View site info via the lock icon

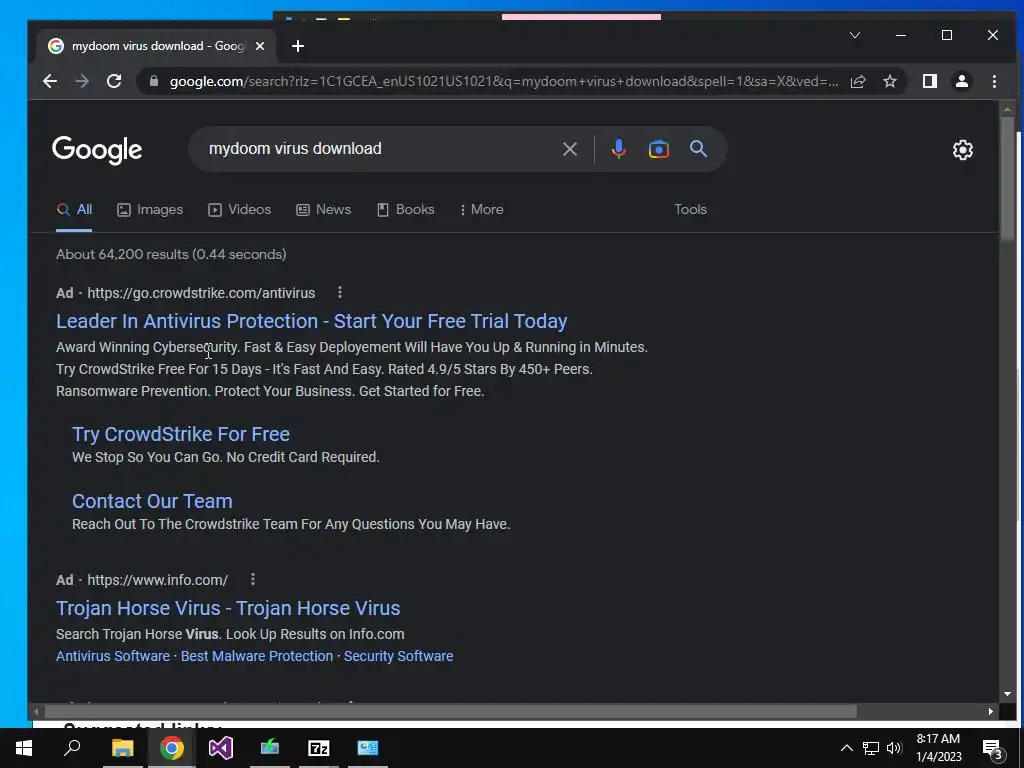click(x=154, y=81)
